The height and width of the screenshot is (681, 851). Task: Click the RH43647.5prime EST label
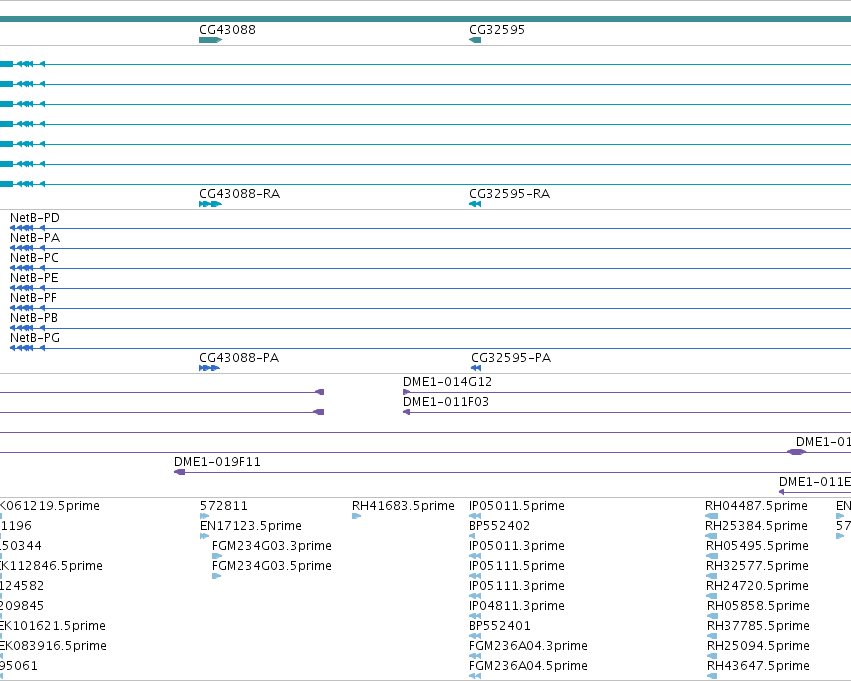(x=758, y=666)
